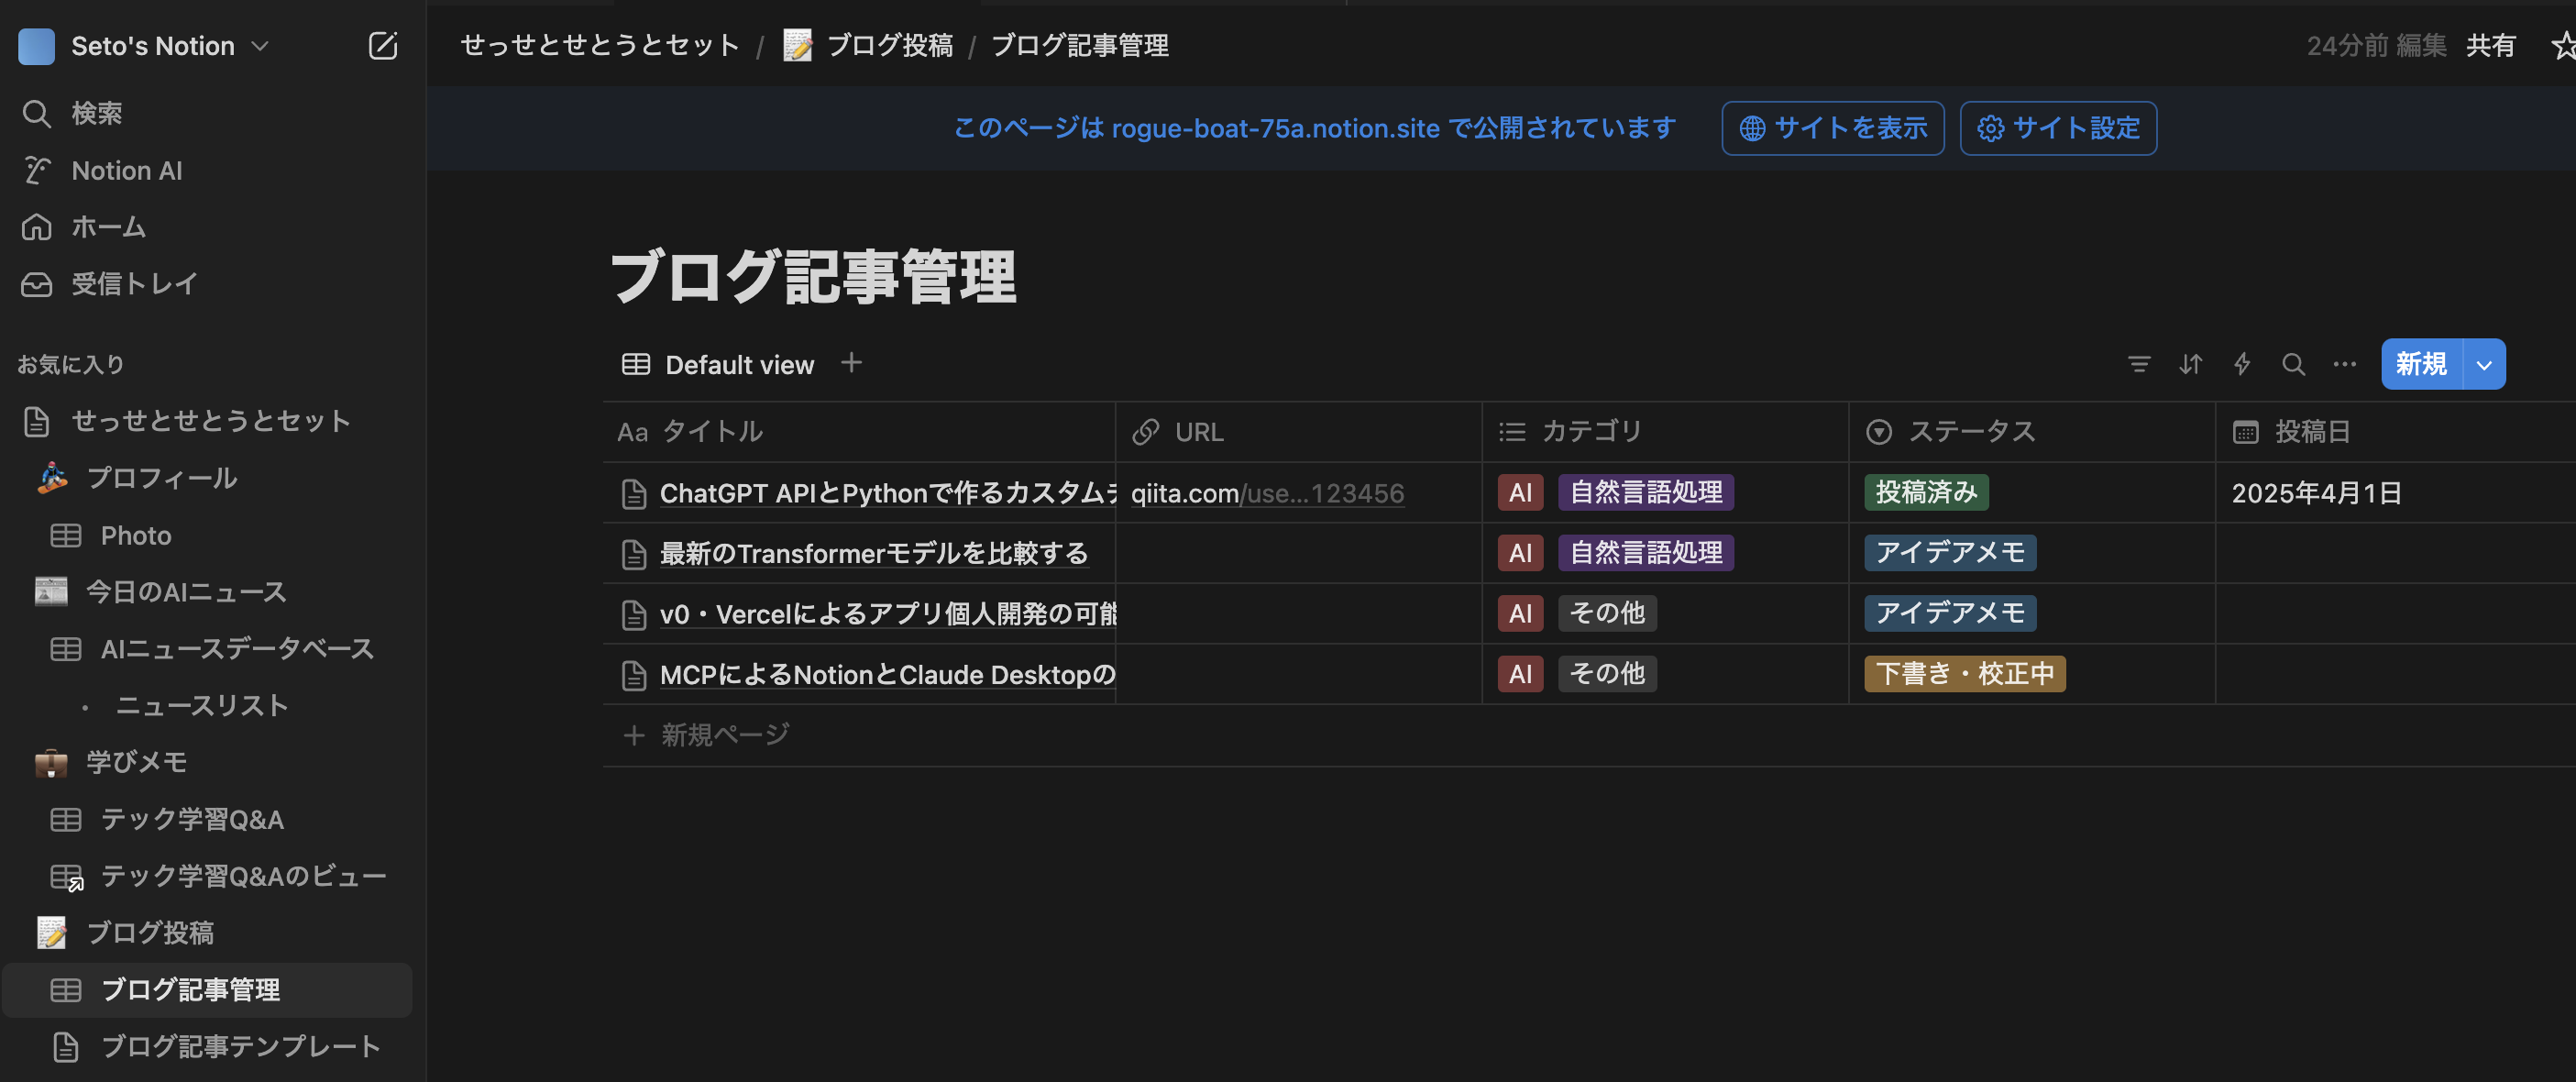
Task: Click the new page compose icon
Action: 382,46
